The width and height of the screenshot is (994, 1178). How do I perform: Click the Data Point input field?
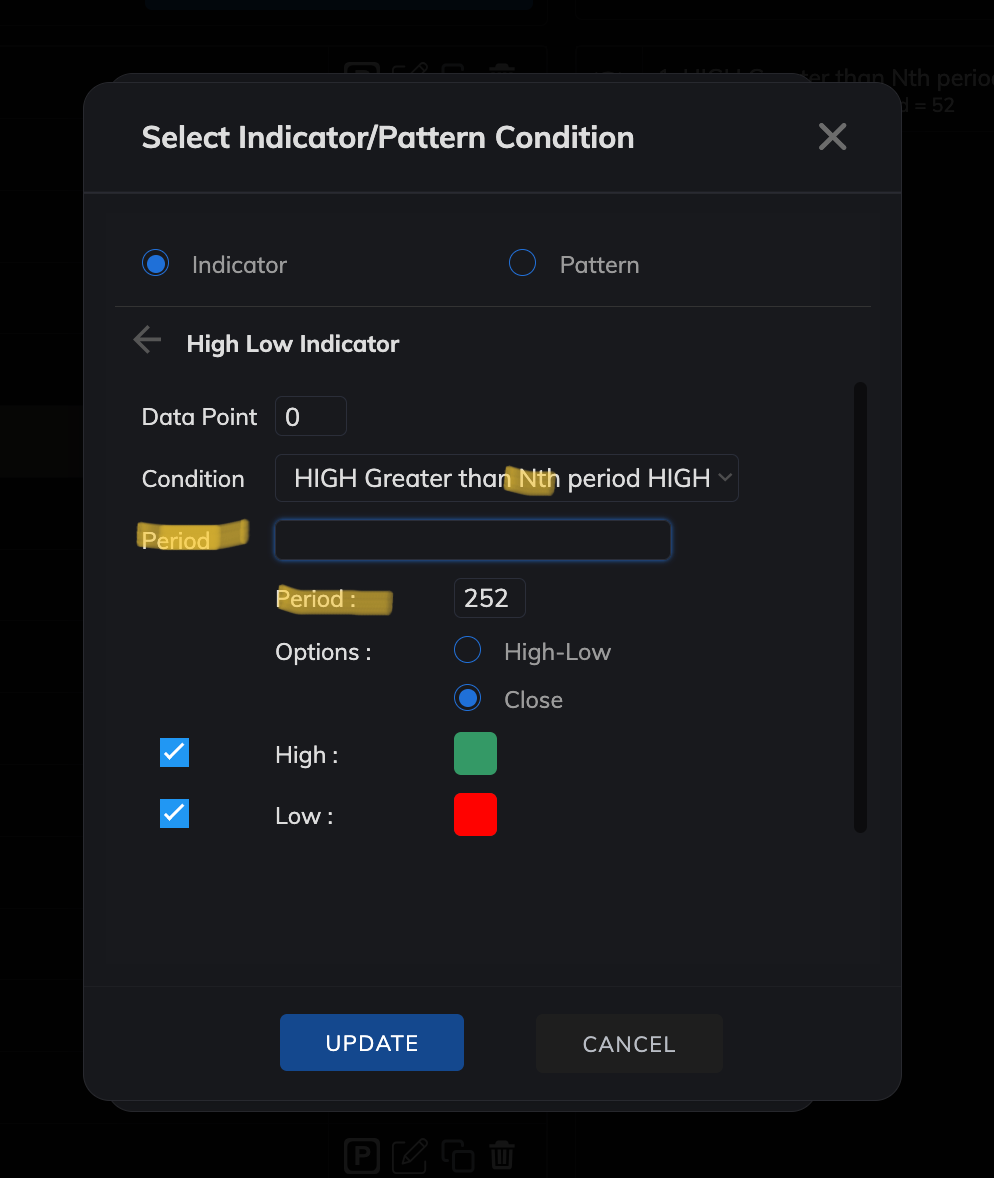point(311,417)
